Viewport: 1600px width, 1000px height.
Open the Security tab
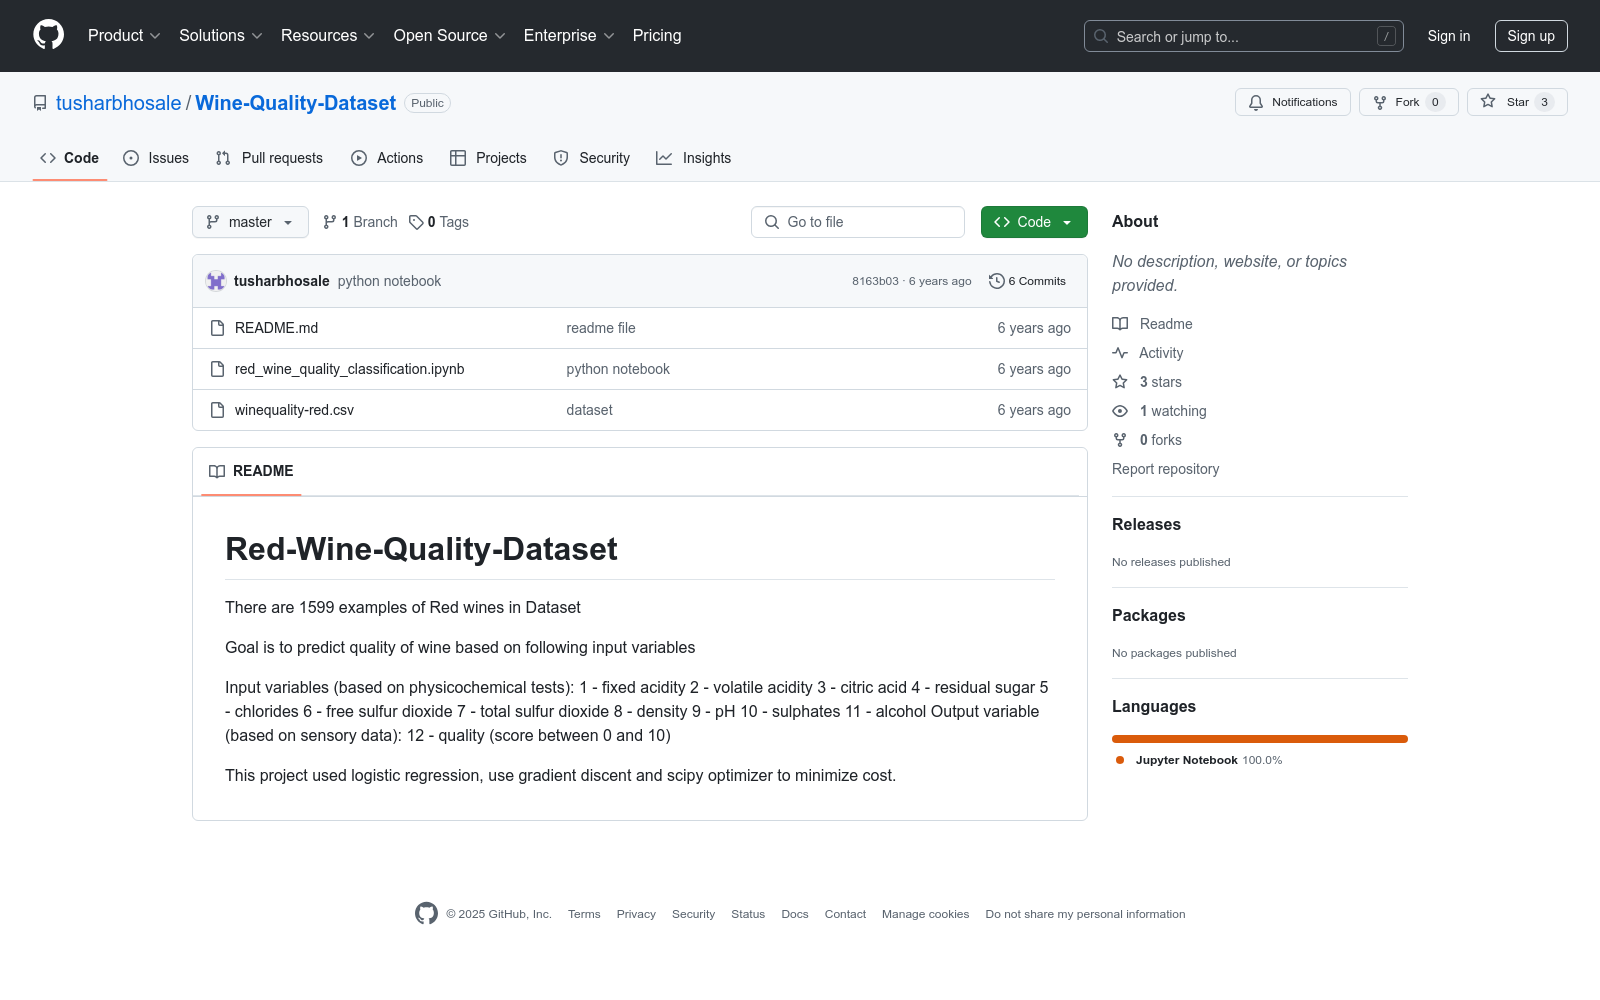(592, 158)
